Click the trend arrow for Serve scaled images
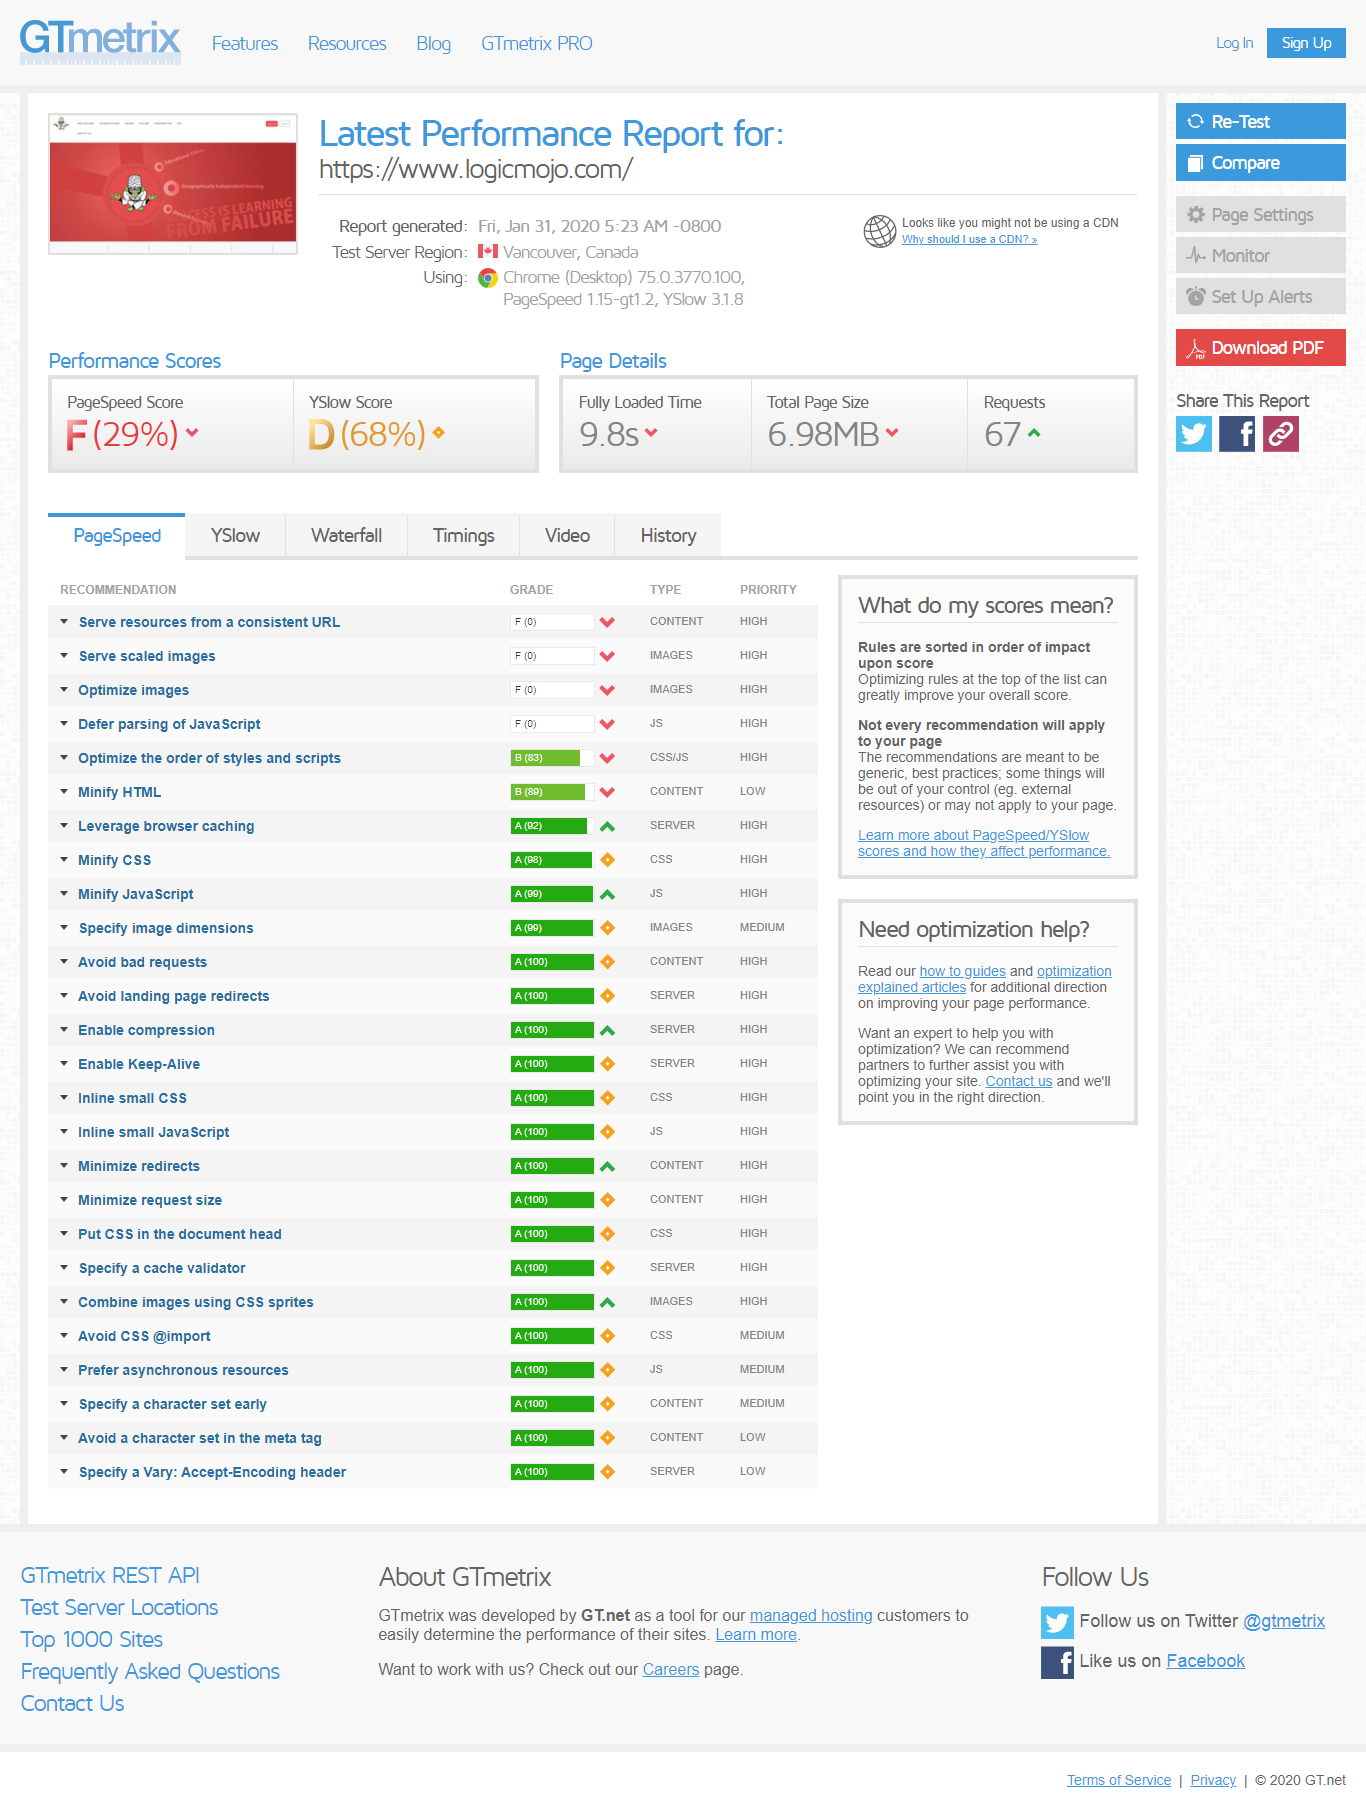Image resolution: width=1366 pixels, height=1808 pixels. click(607, 656)
